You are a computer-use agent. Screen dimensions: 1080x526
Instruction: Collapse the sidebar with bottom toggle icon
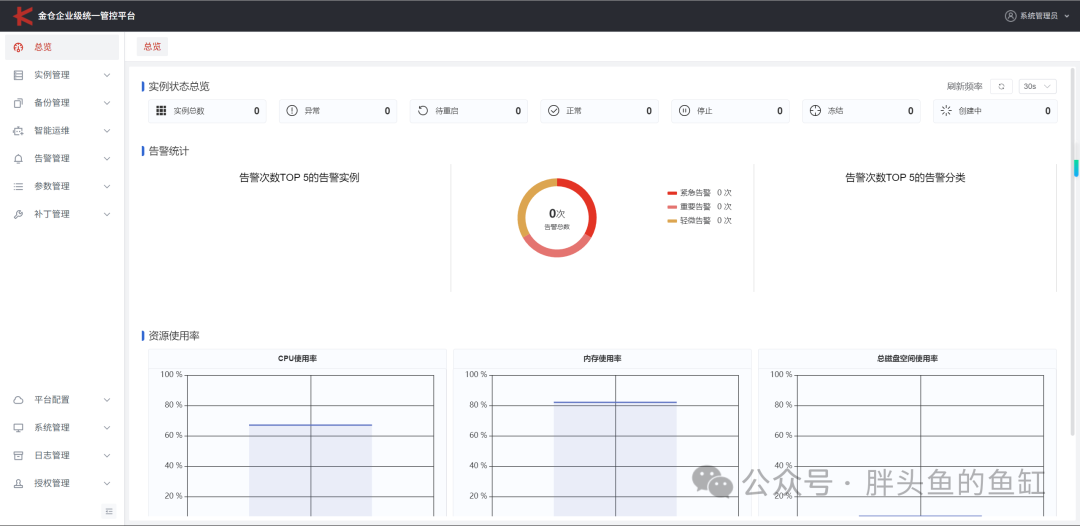pyautogui.click(x=109, y=511)
